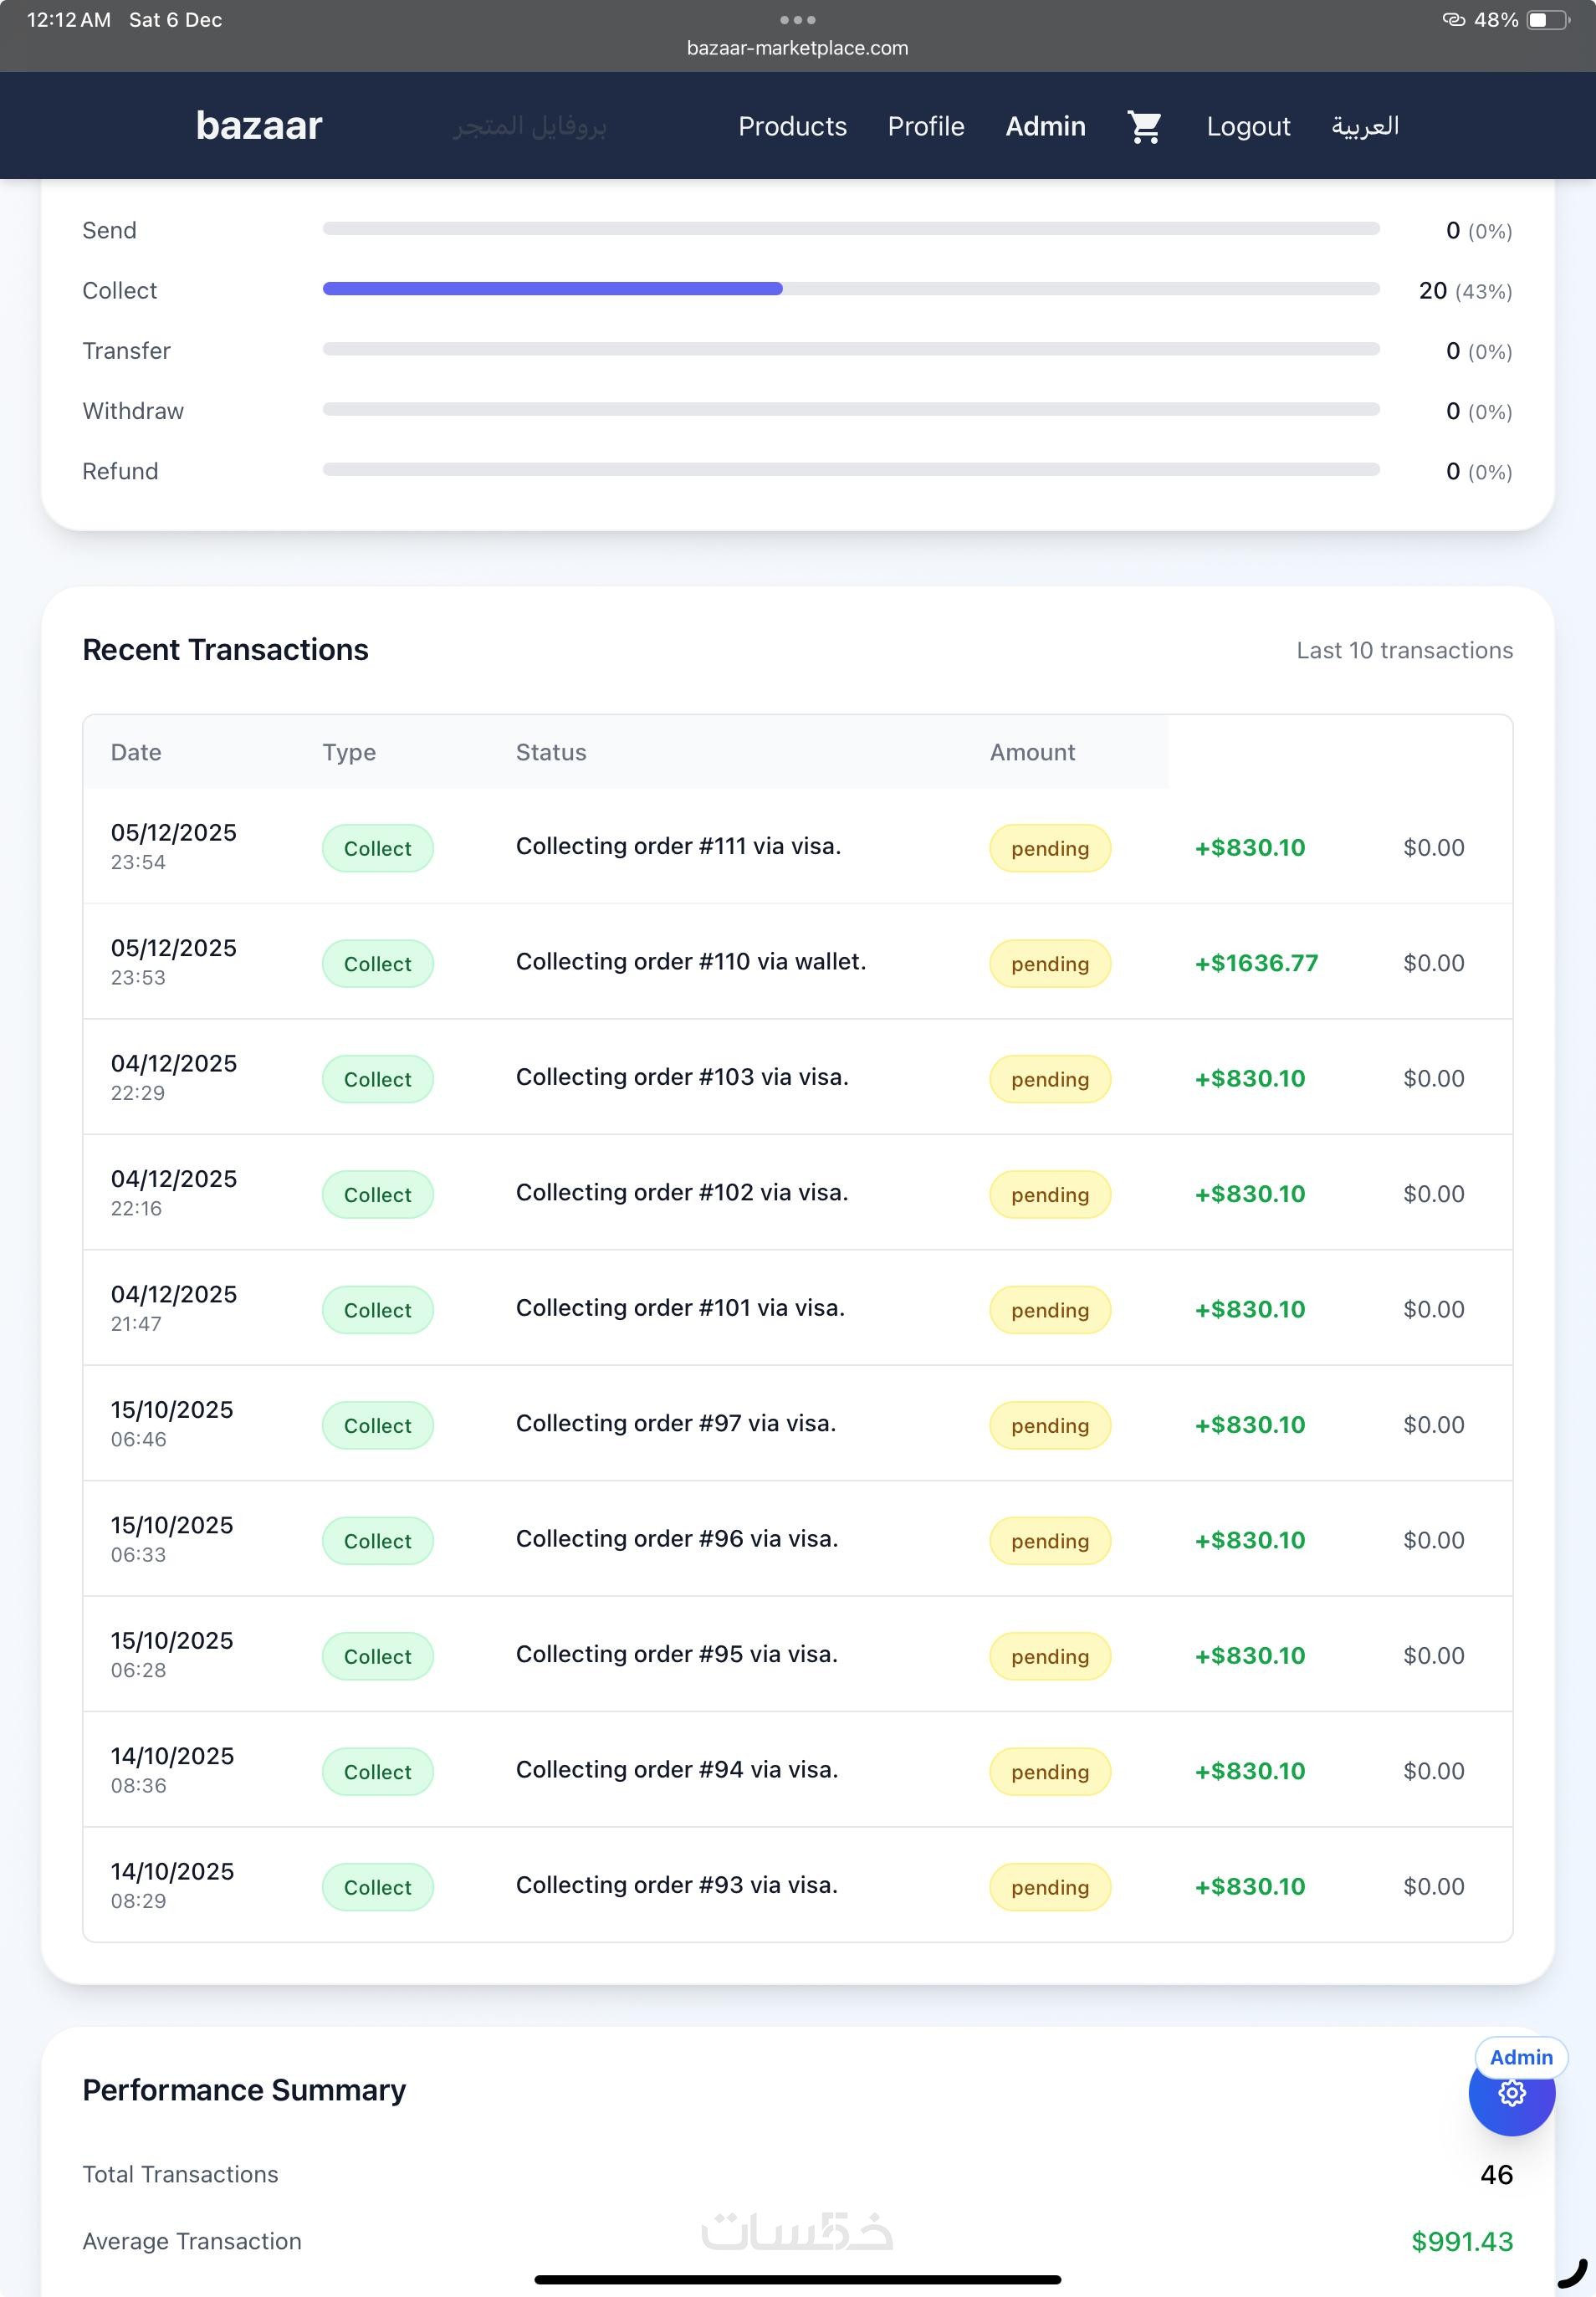Click the Collect progress bar

coord(850,289)
